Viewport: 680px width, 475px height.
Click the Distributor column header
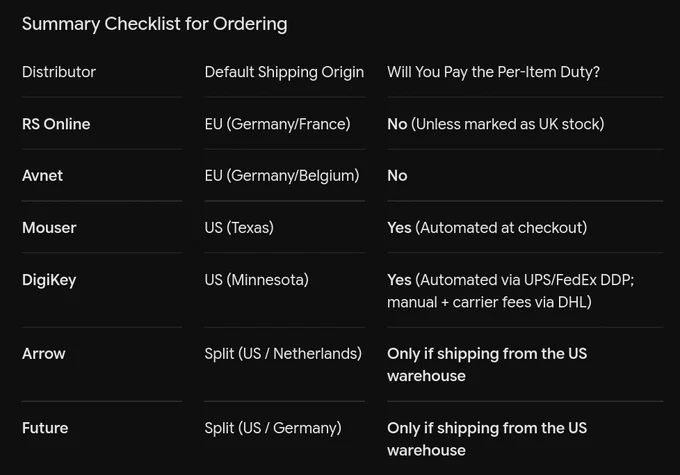[x=59, y=72]
